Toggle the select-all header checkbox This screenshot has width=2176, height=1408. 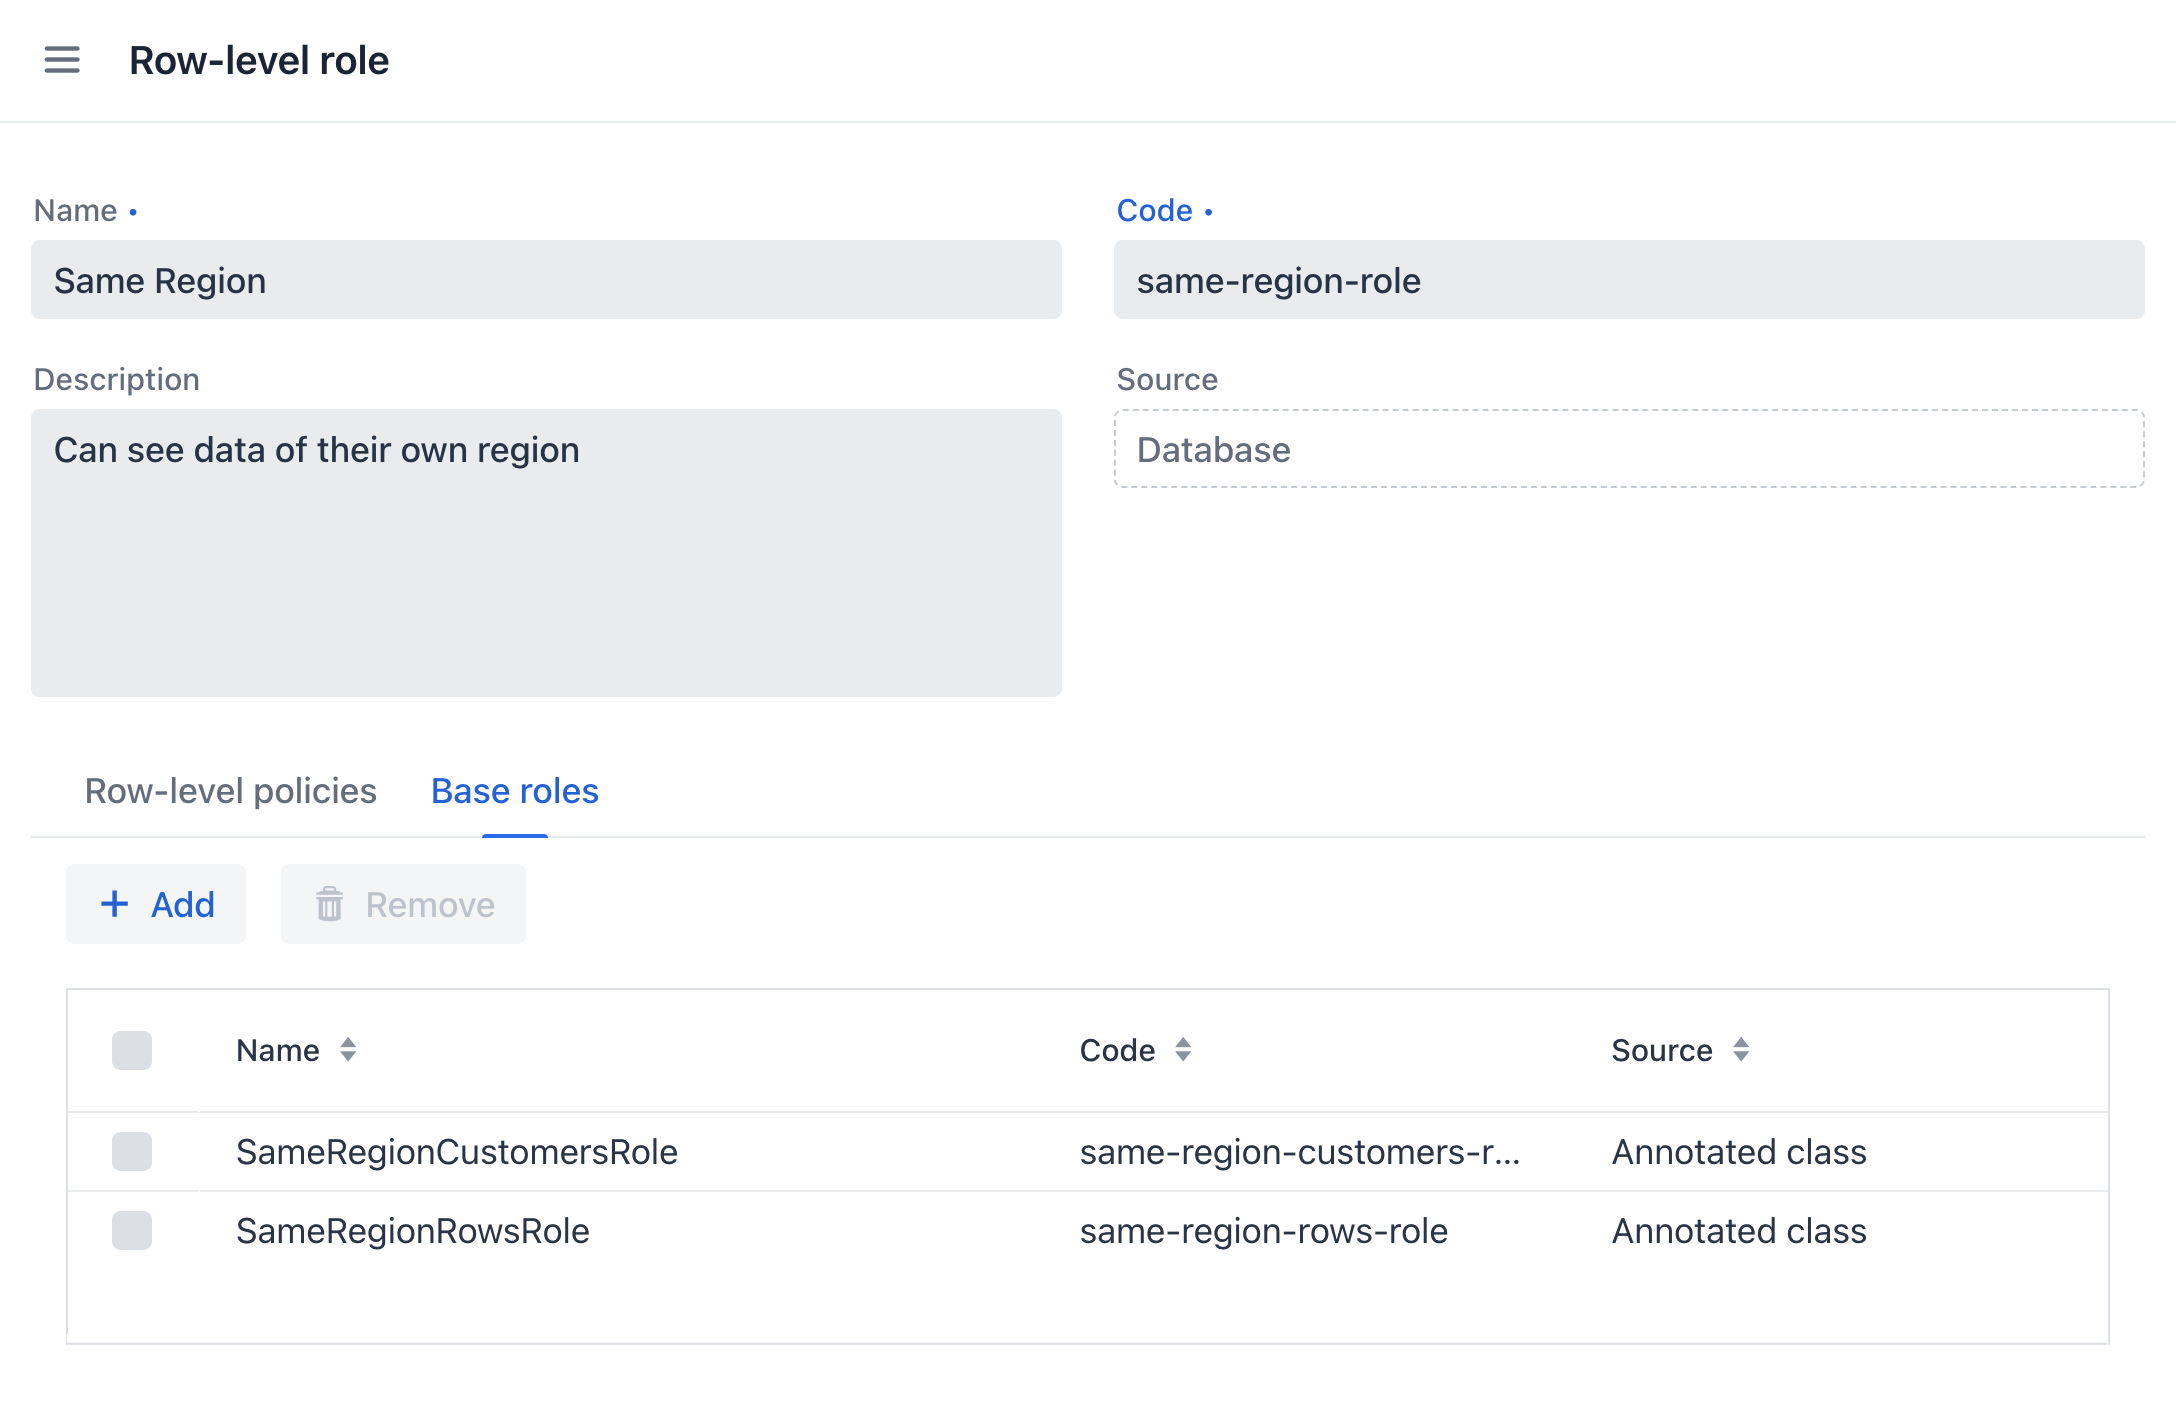coord(132,1050)
